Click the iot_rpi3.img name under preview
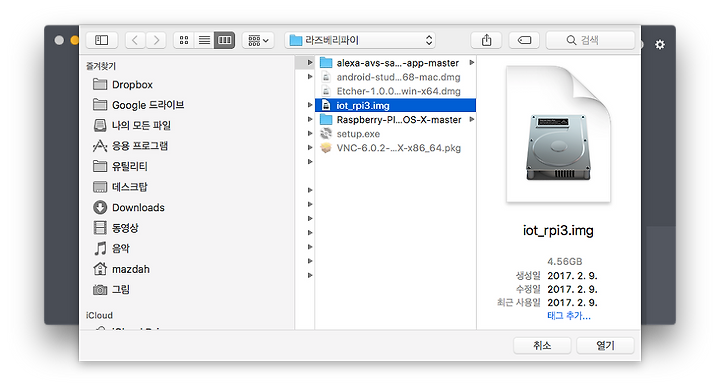Viewport: 720px width, 388px height. (558, 231)
